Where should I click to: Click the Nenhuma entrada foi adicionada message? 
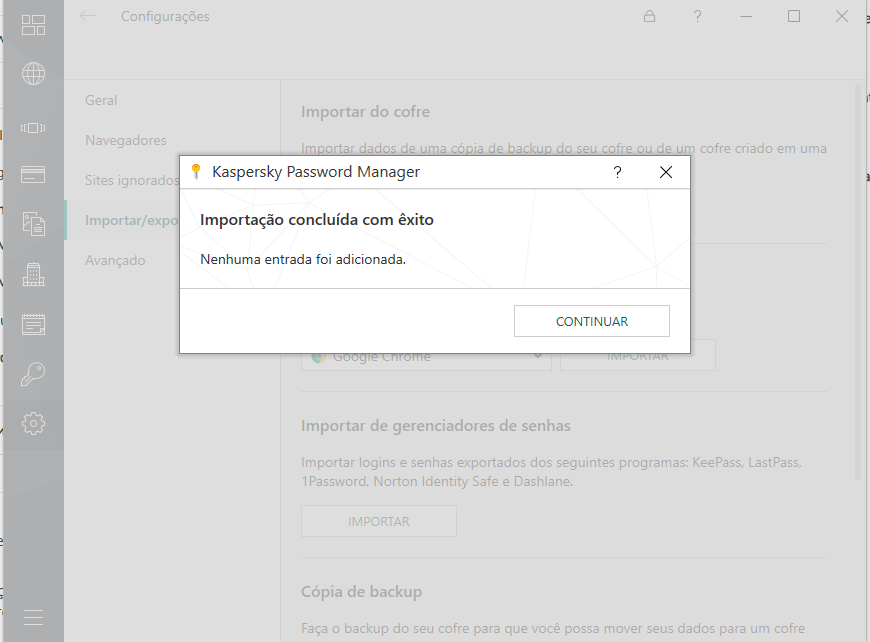tap(303, 259)
